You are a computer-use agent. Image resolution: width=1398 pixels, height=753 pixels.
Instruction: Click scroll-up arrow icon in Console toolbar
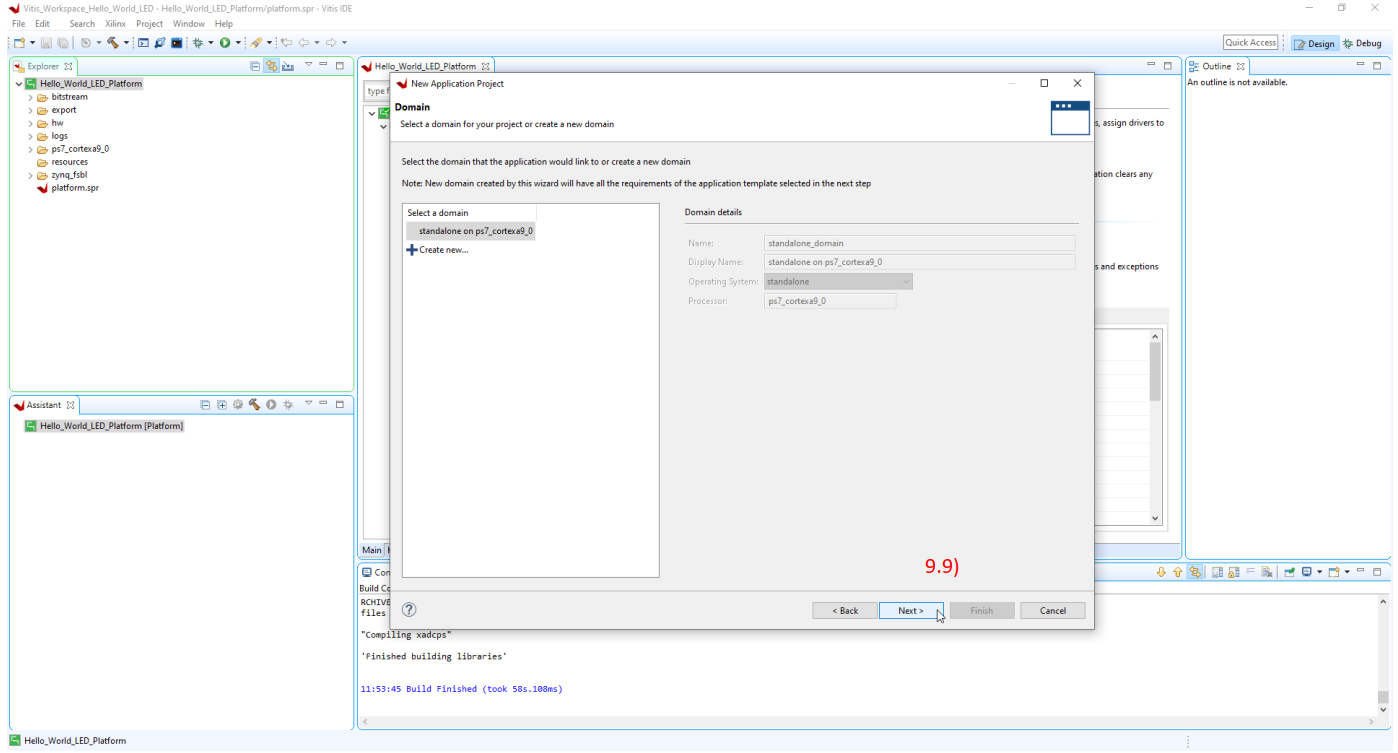pos(1177,572)
